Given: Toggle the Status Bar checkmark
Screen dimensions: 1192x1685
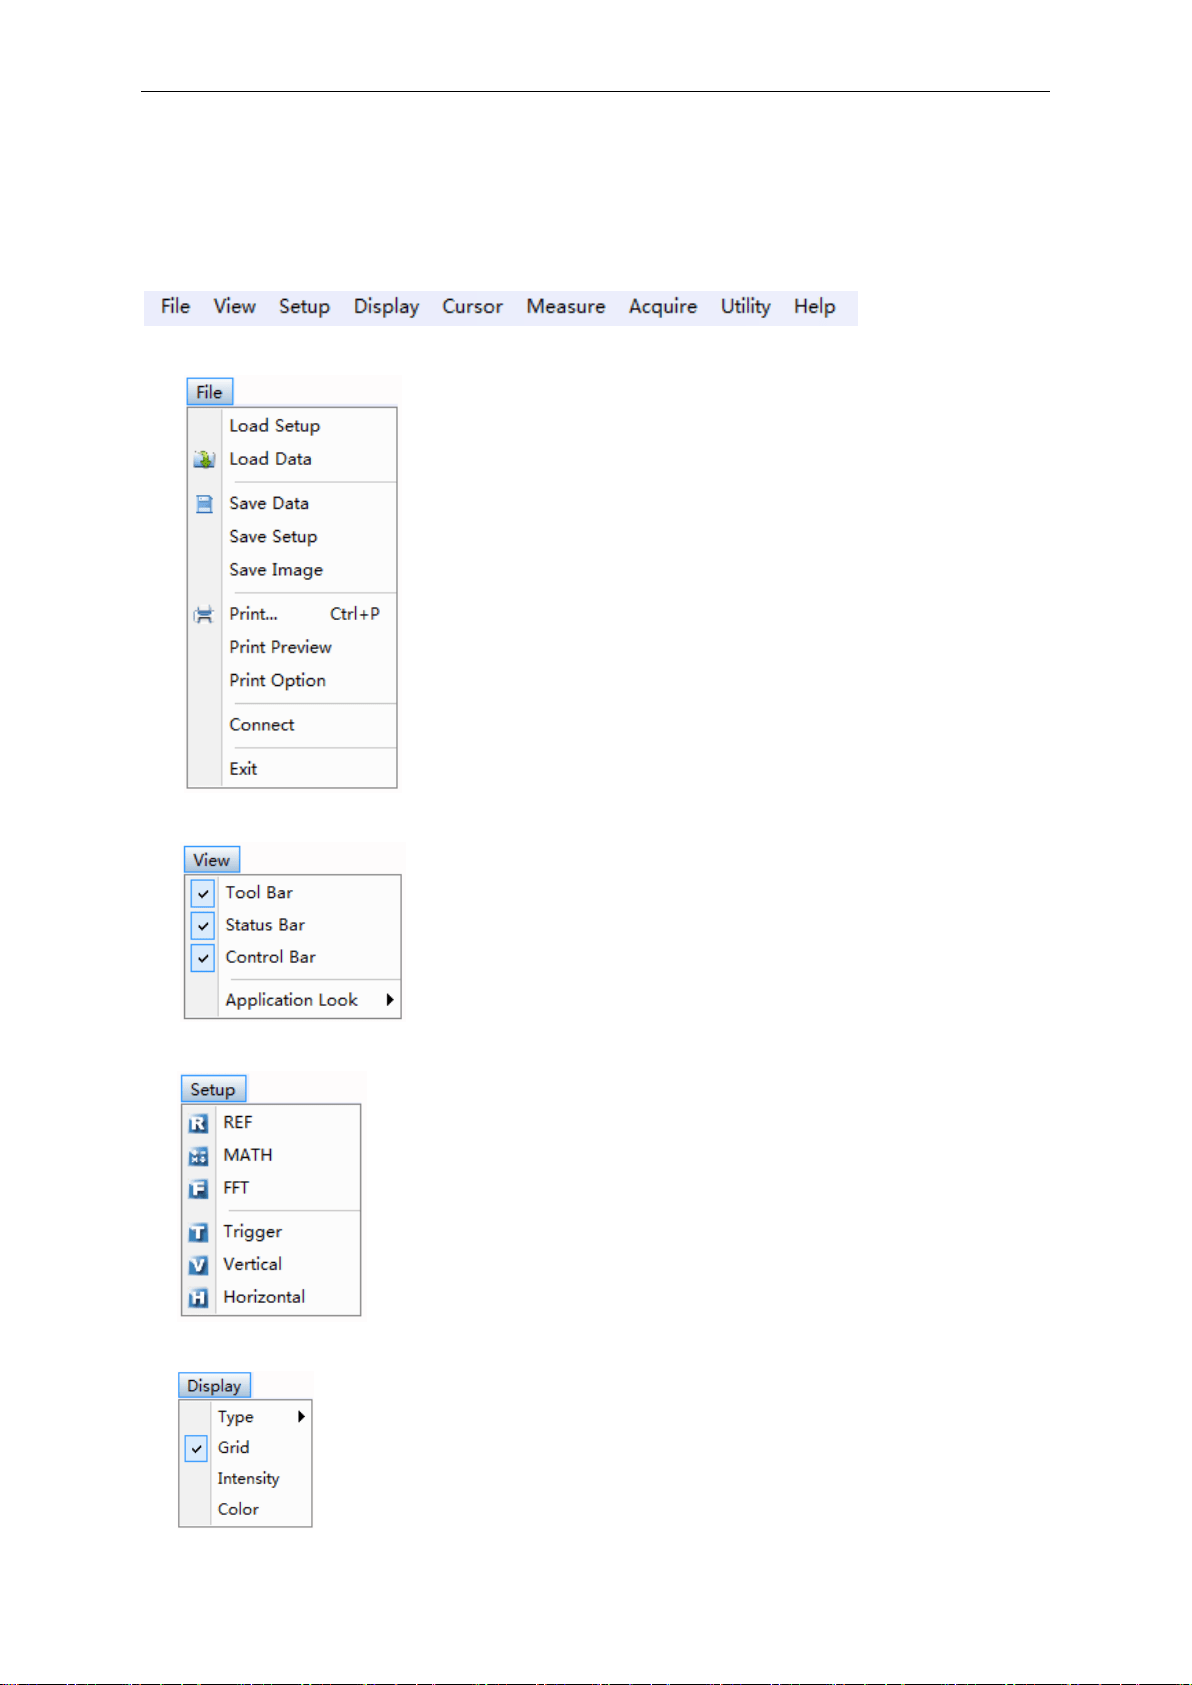Looking at the screenshot, I should pos(203,925).
